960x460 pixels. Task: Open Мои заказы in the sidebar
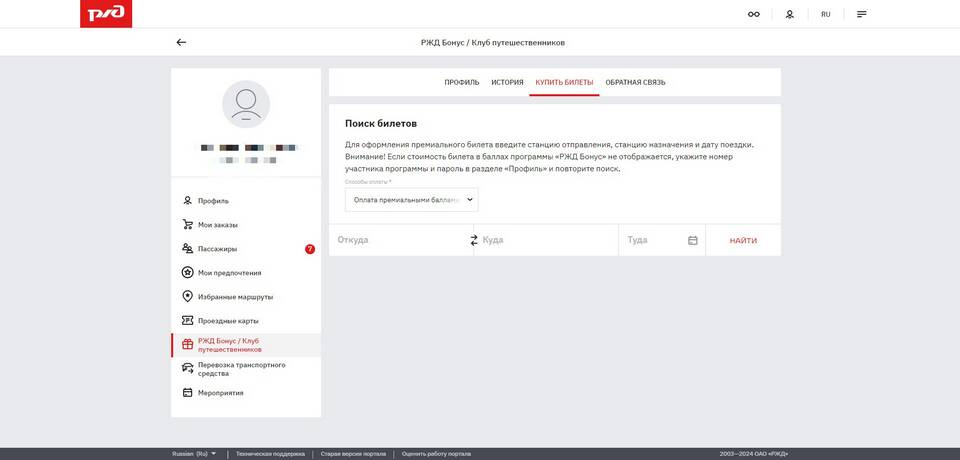(246, 224)
